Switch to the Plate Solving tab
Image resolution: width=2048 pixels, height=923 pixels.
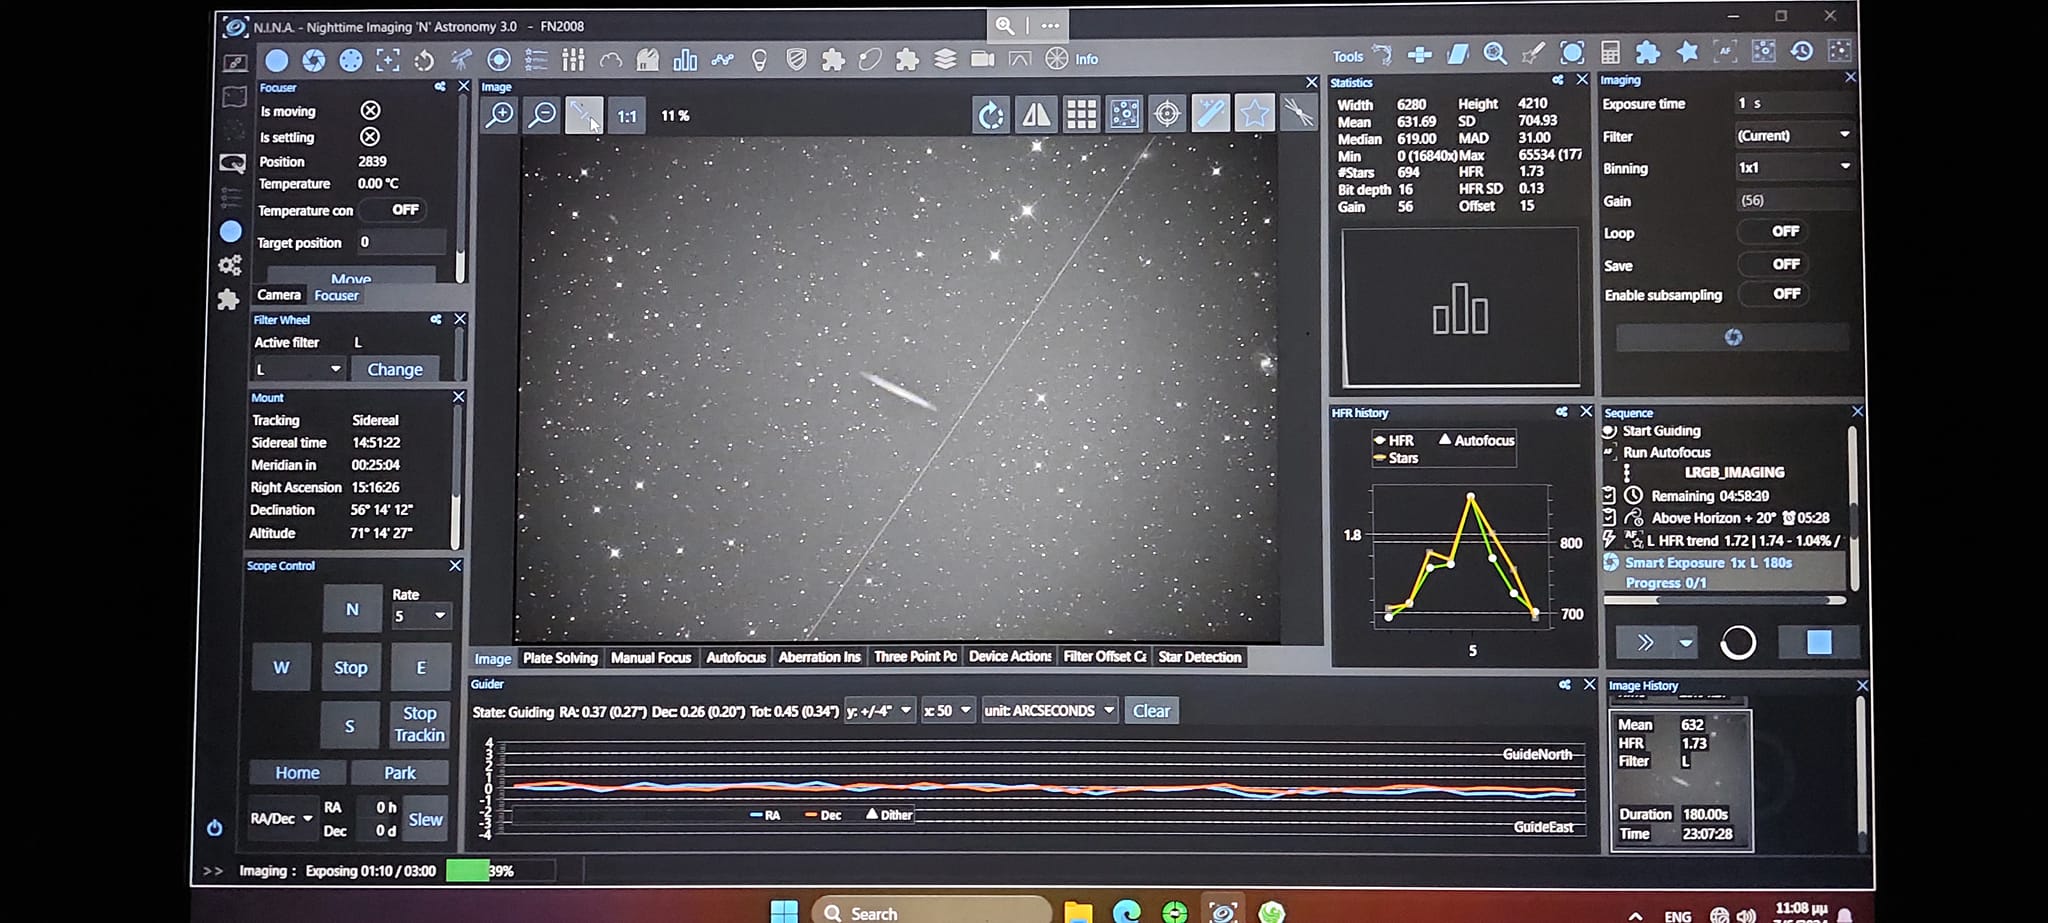point(560,658)
